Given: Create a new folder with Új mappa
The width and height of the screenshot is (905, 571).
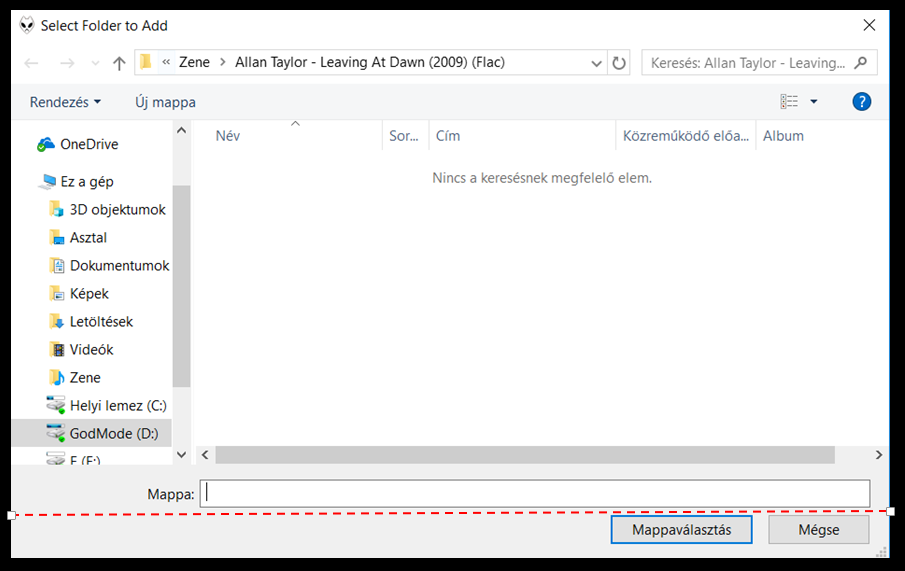Looking at the screenshot, I should click(x=165, y=102).
